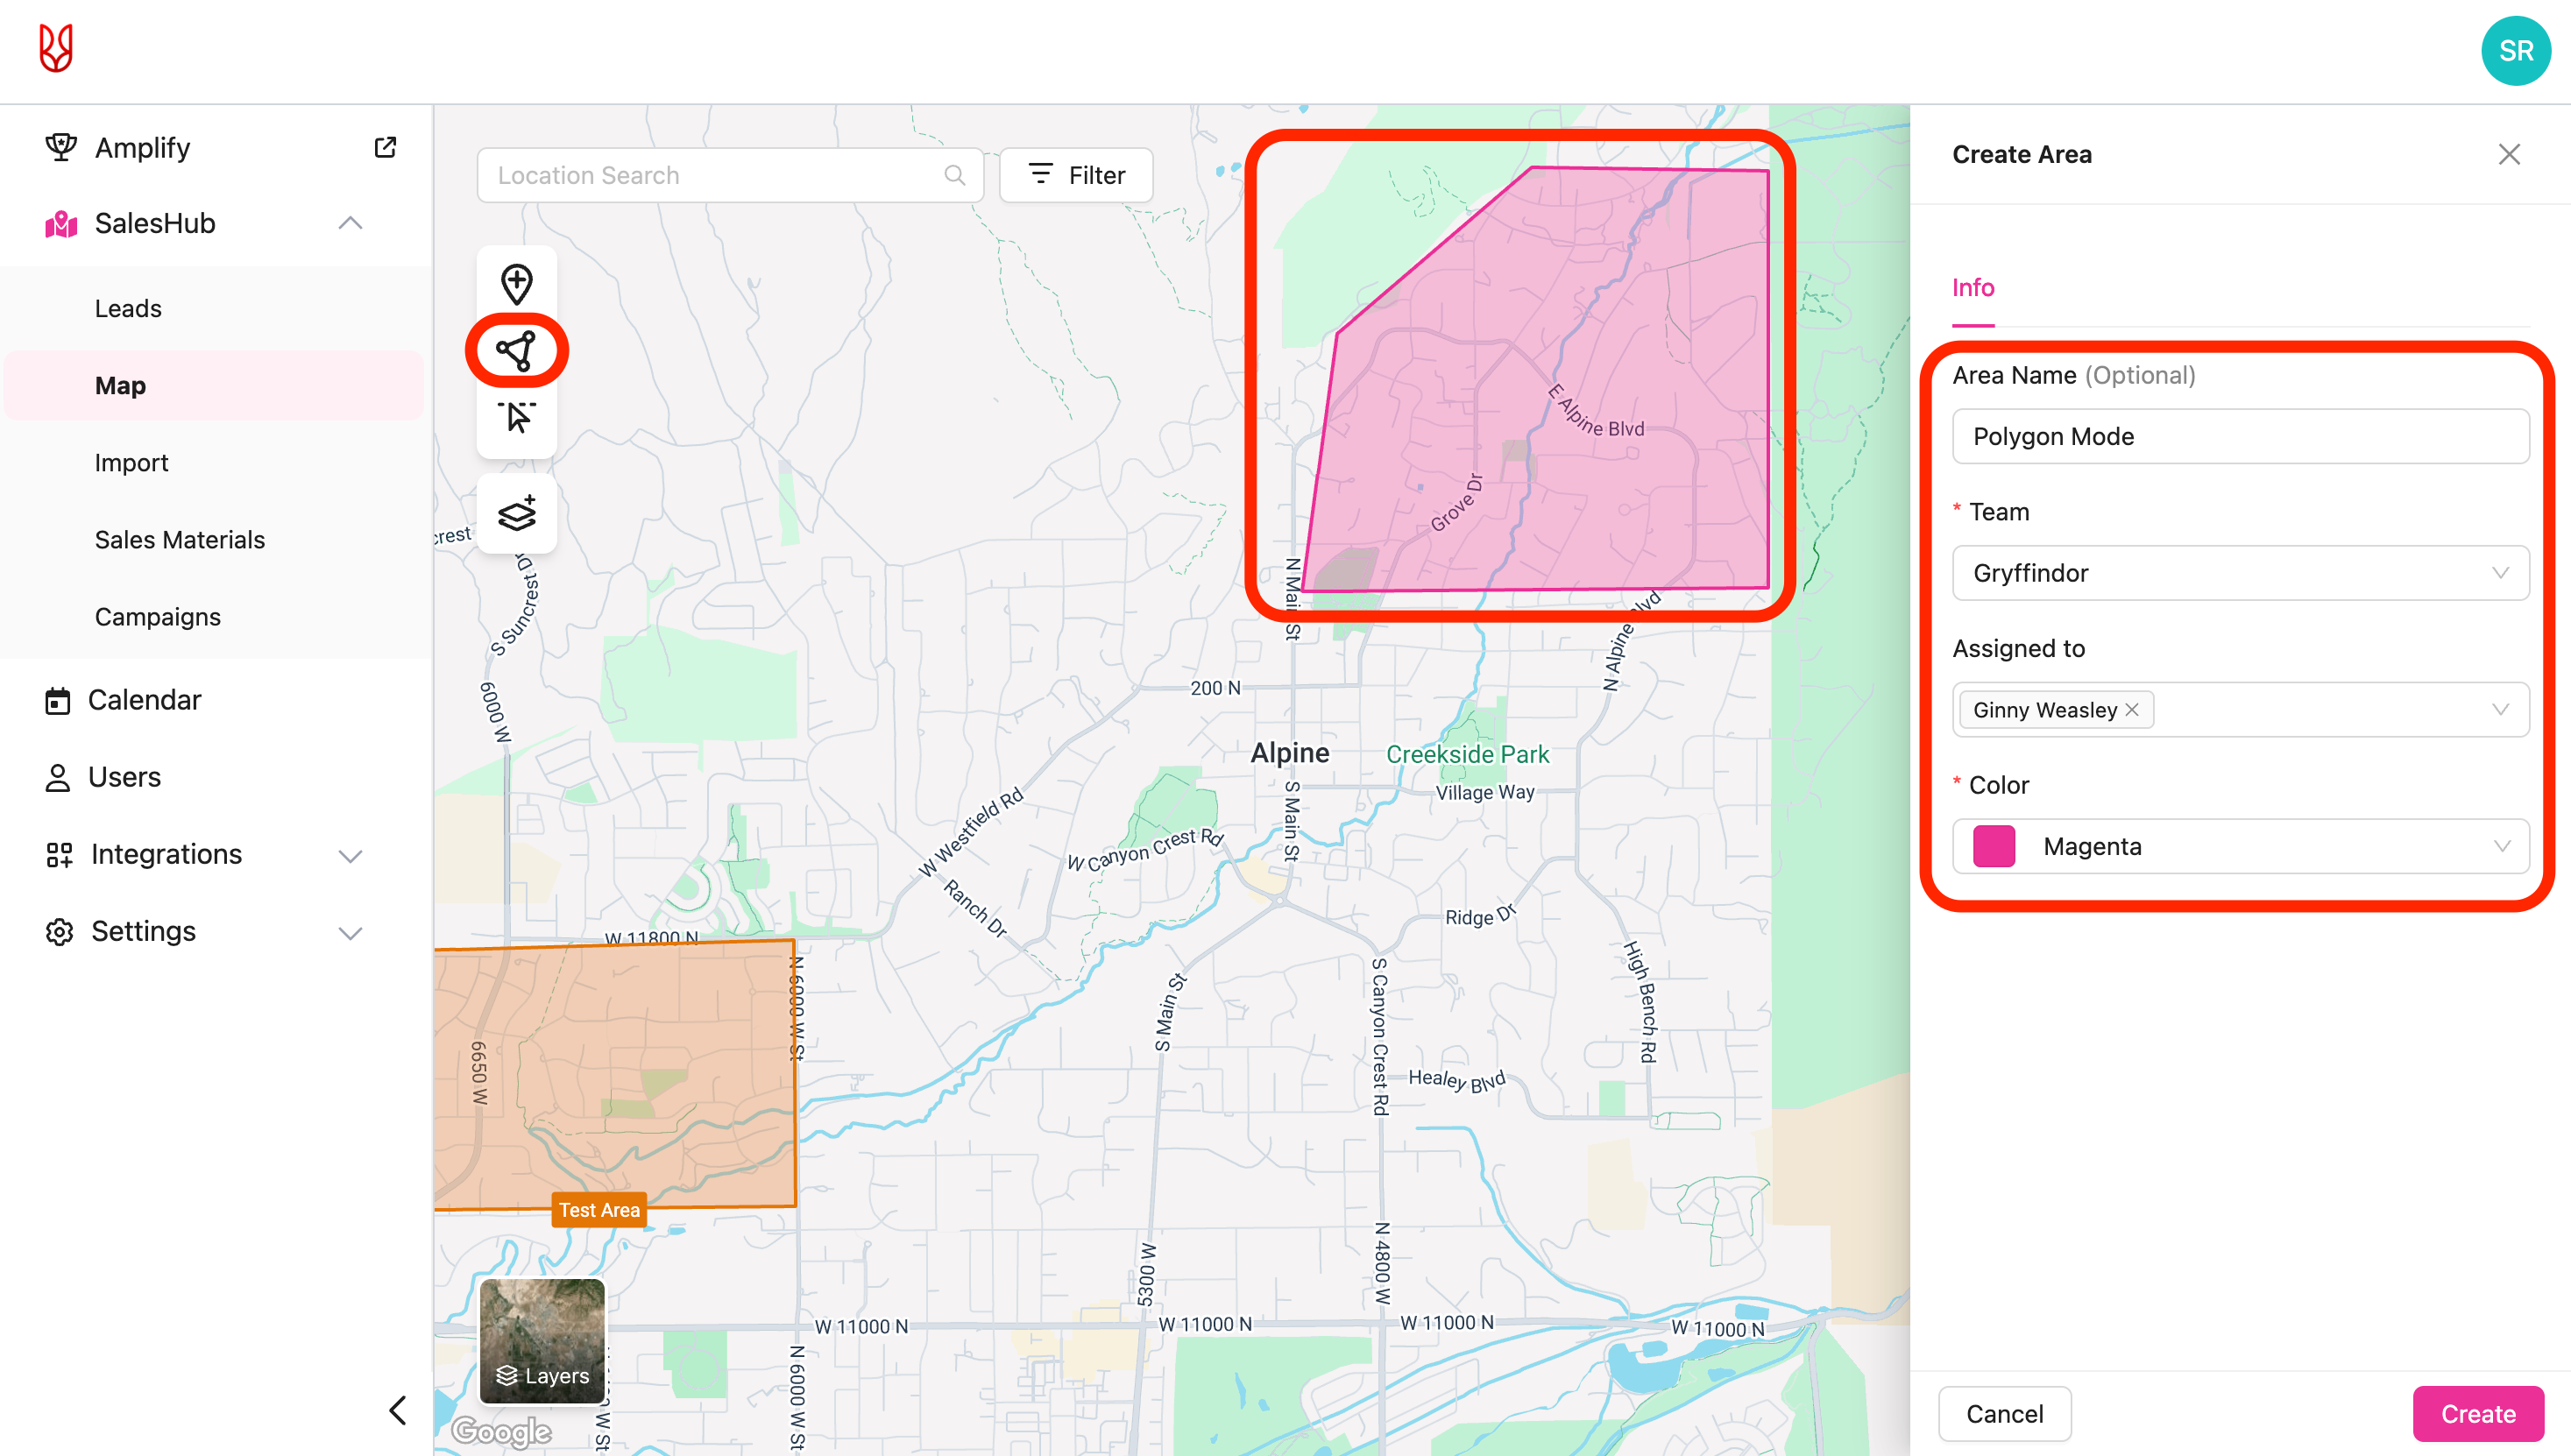2571x1456 pixels.
Task: Open the Leads page
Action: click(128, 308)
